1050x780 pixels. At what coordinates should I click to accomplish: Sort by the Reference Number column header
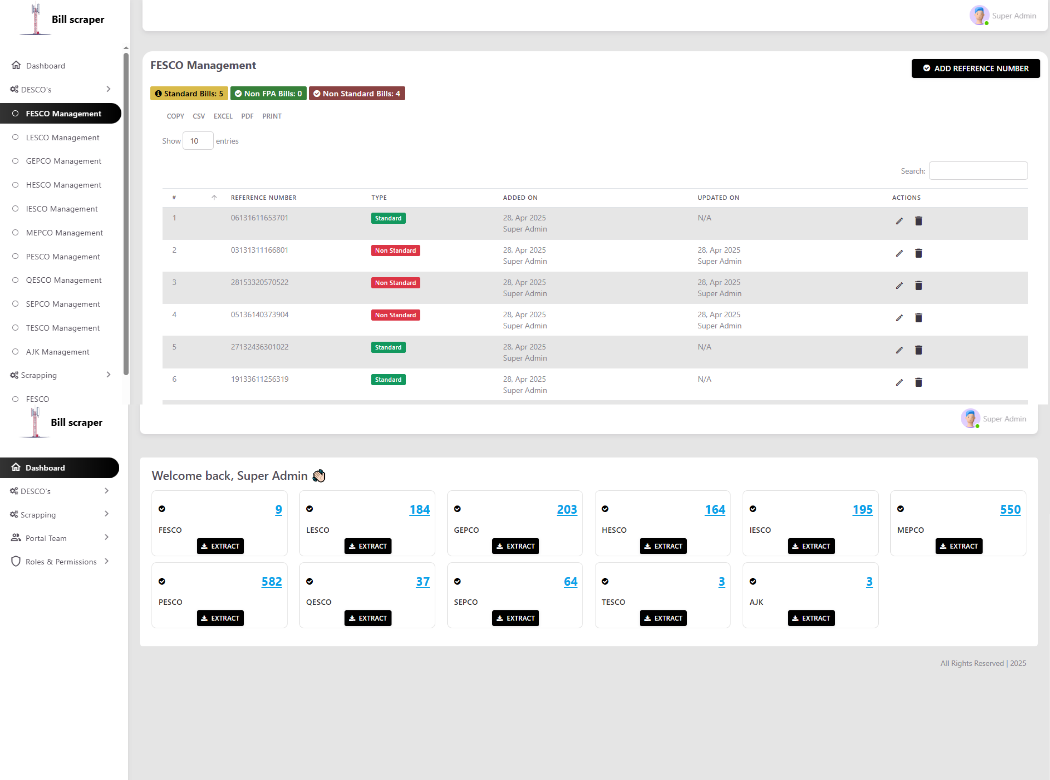click(263, 198)
